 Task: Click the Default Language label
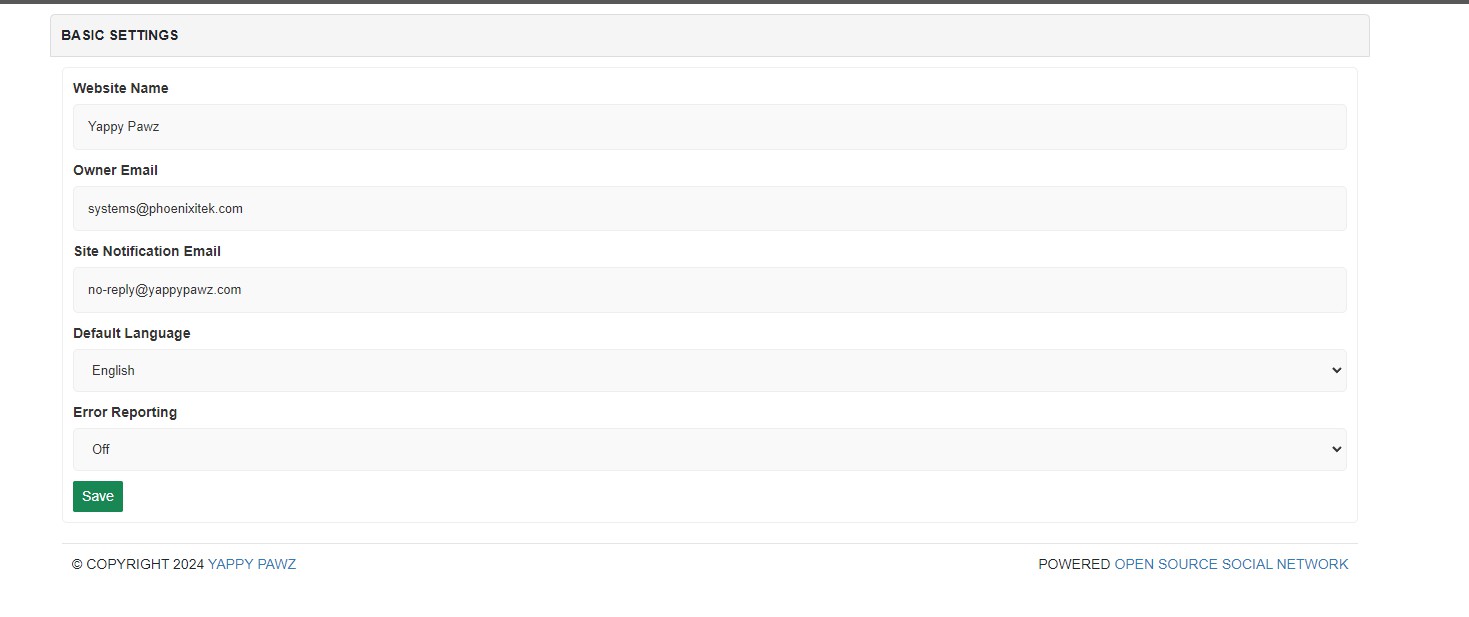click(x=132, y=333)
